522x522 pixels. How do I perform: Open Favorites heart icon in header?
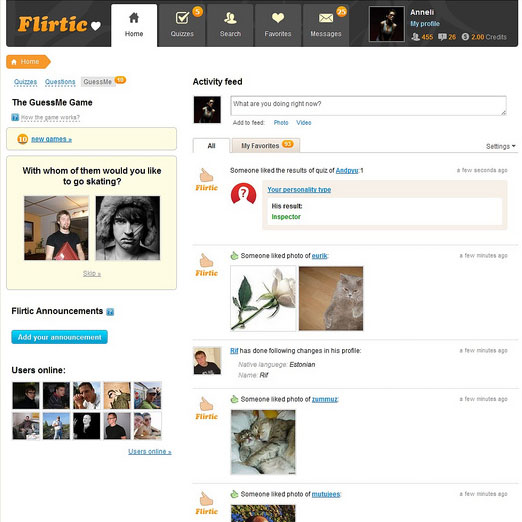(x=278, y=18)
